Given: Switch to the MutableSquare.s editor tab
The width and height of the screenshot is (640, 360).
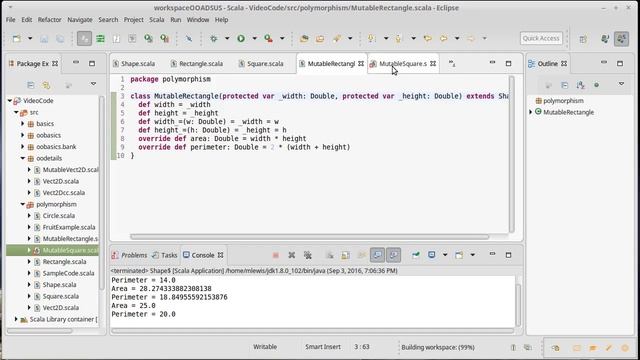Looking at the screenshot, I should 403,64.
